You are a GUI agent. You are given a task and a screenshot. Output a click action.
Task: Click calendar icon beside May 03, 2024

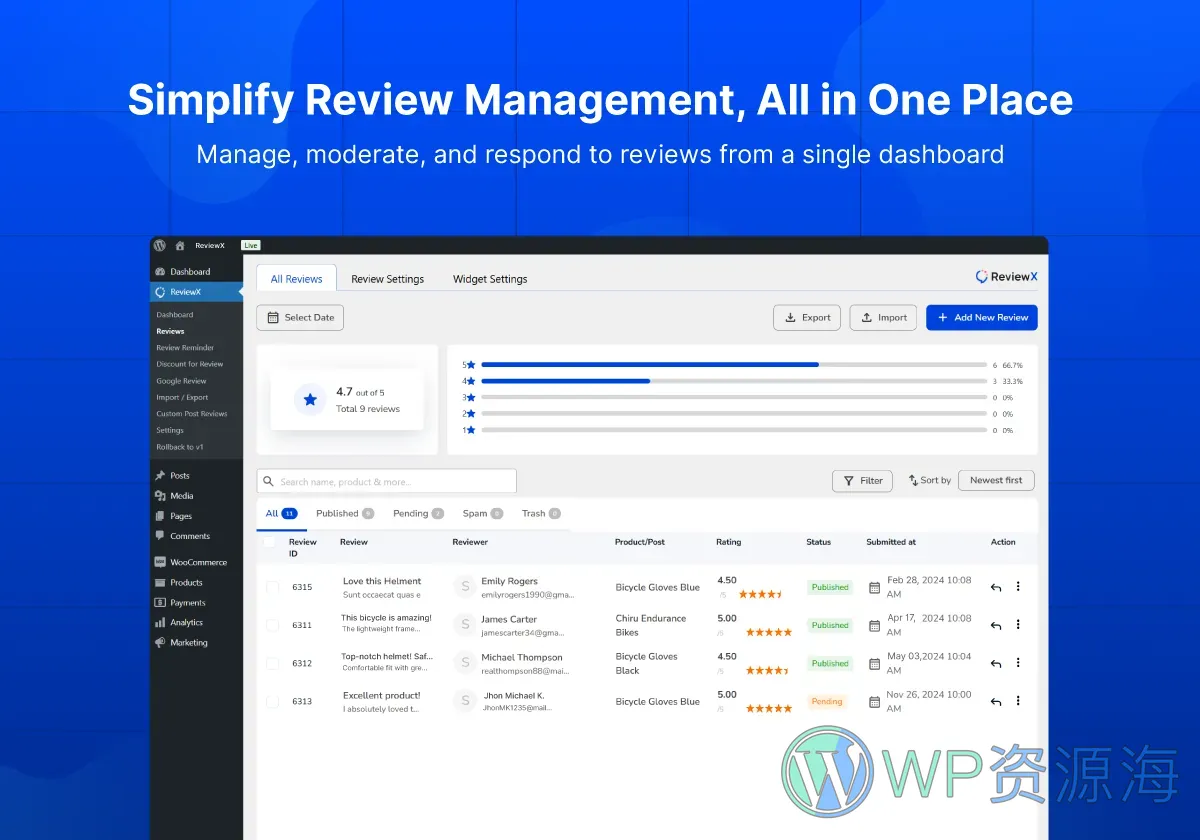click(x=874, y=664)
